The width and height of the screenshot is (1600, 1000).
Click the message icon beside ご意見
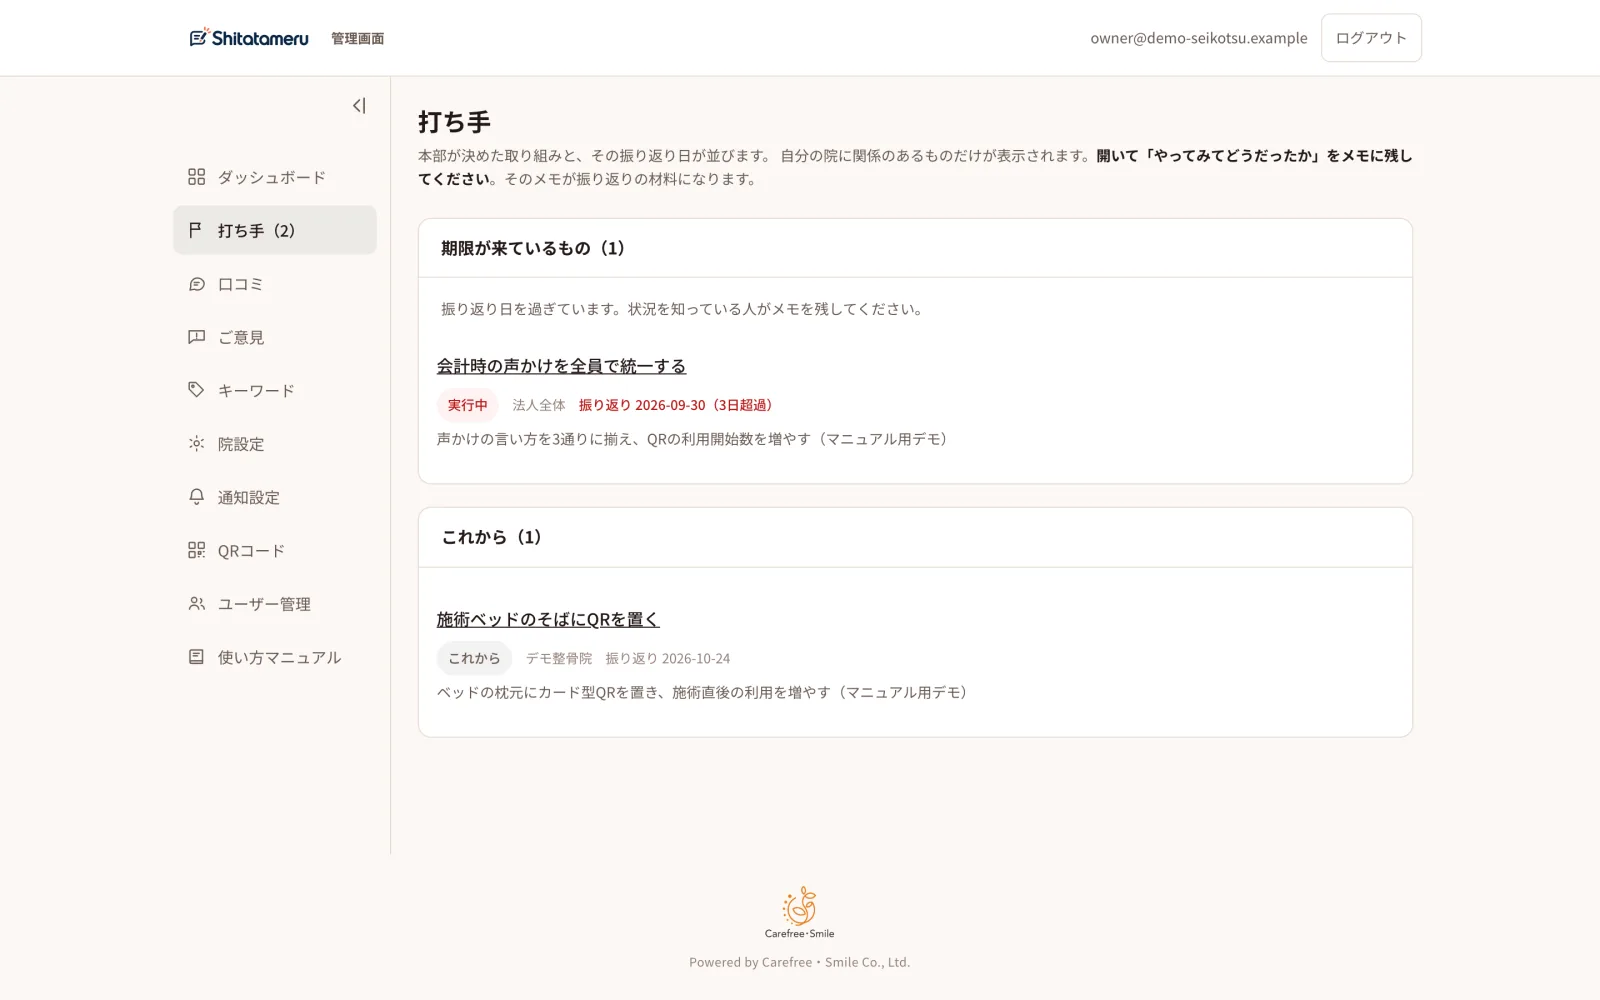pos(196,337)
